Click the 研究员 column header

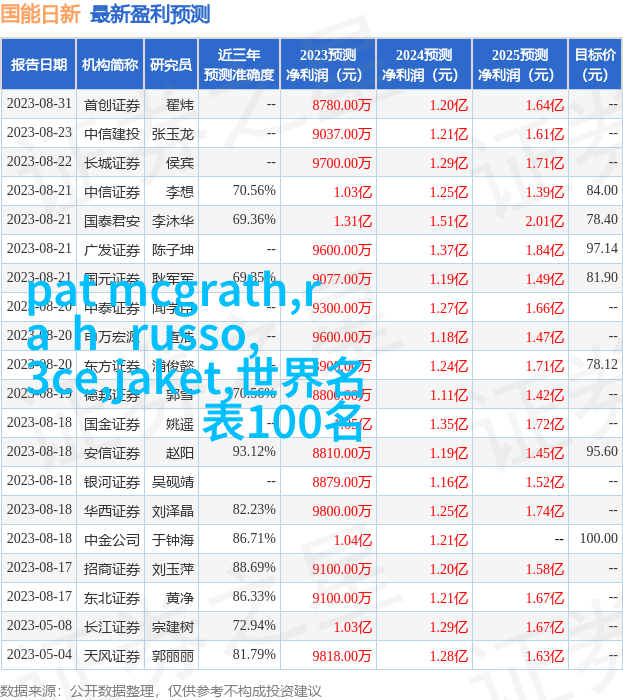(171, 65)
